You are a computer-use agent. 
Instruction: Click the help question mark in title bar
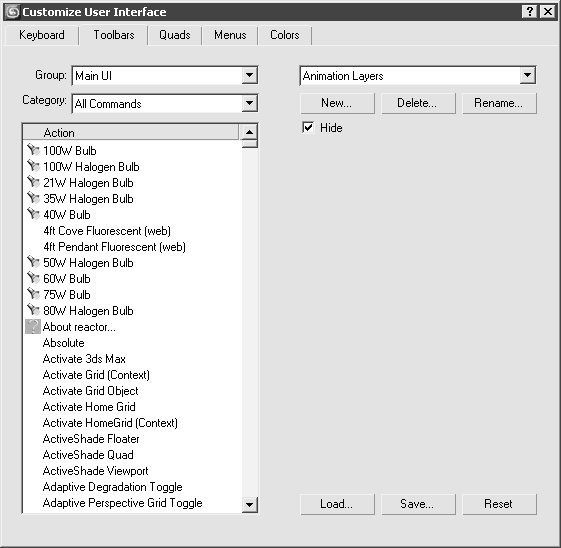pos(530,12)
